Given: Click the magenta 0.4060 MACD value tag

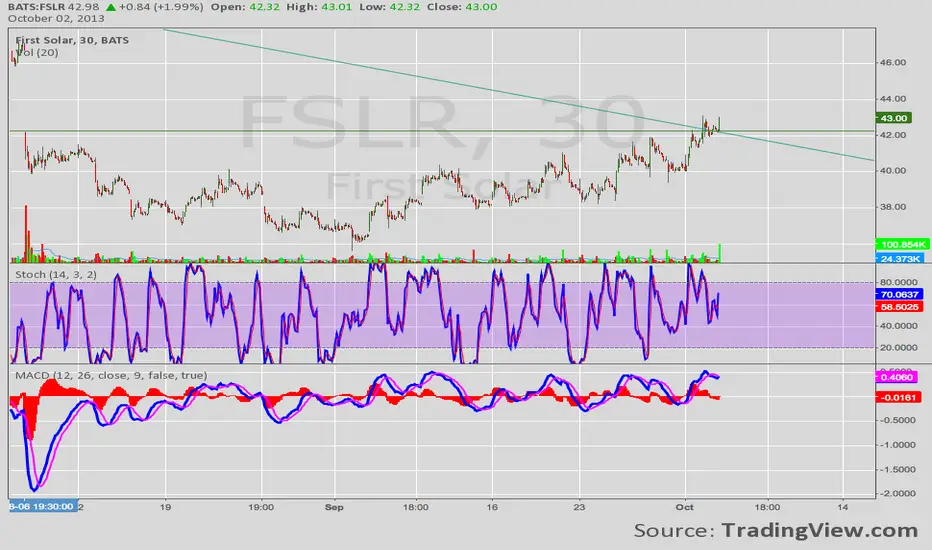Looking at the screenshot, I should click(x=896, y=377).
